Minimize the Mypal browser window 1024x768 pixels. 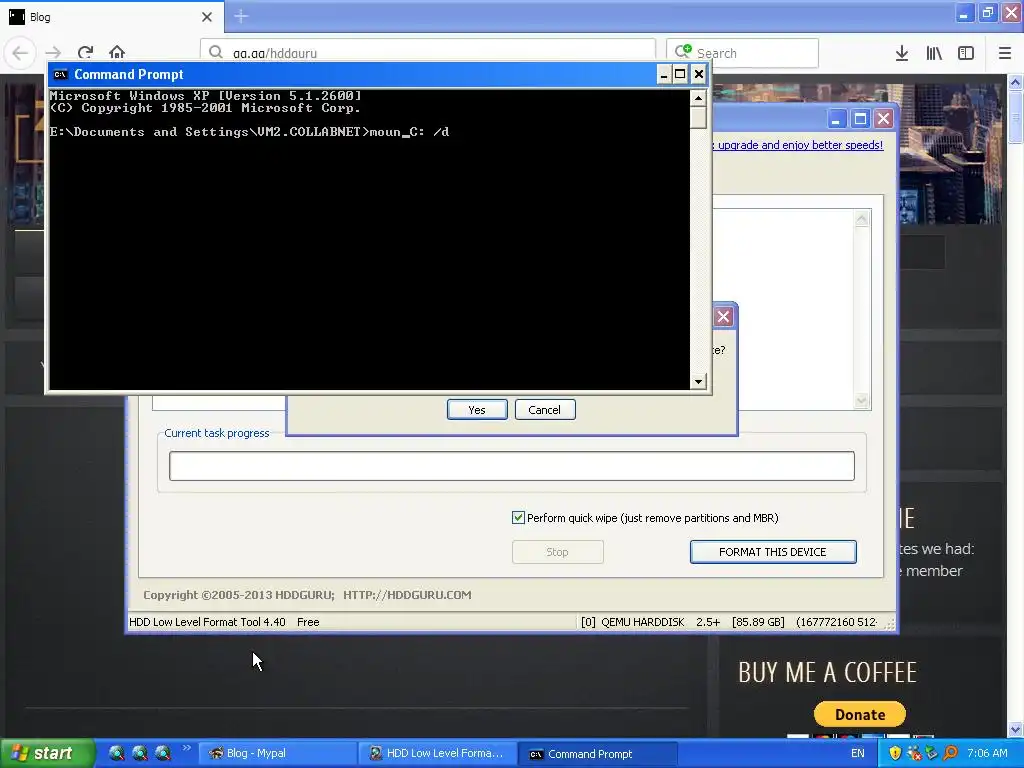point(963,13)
